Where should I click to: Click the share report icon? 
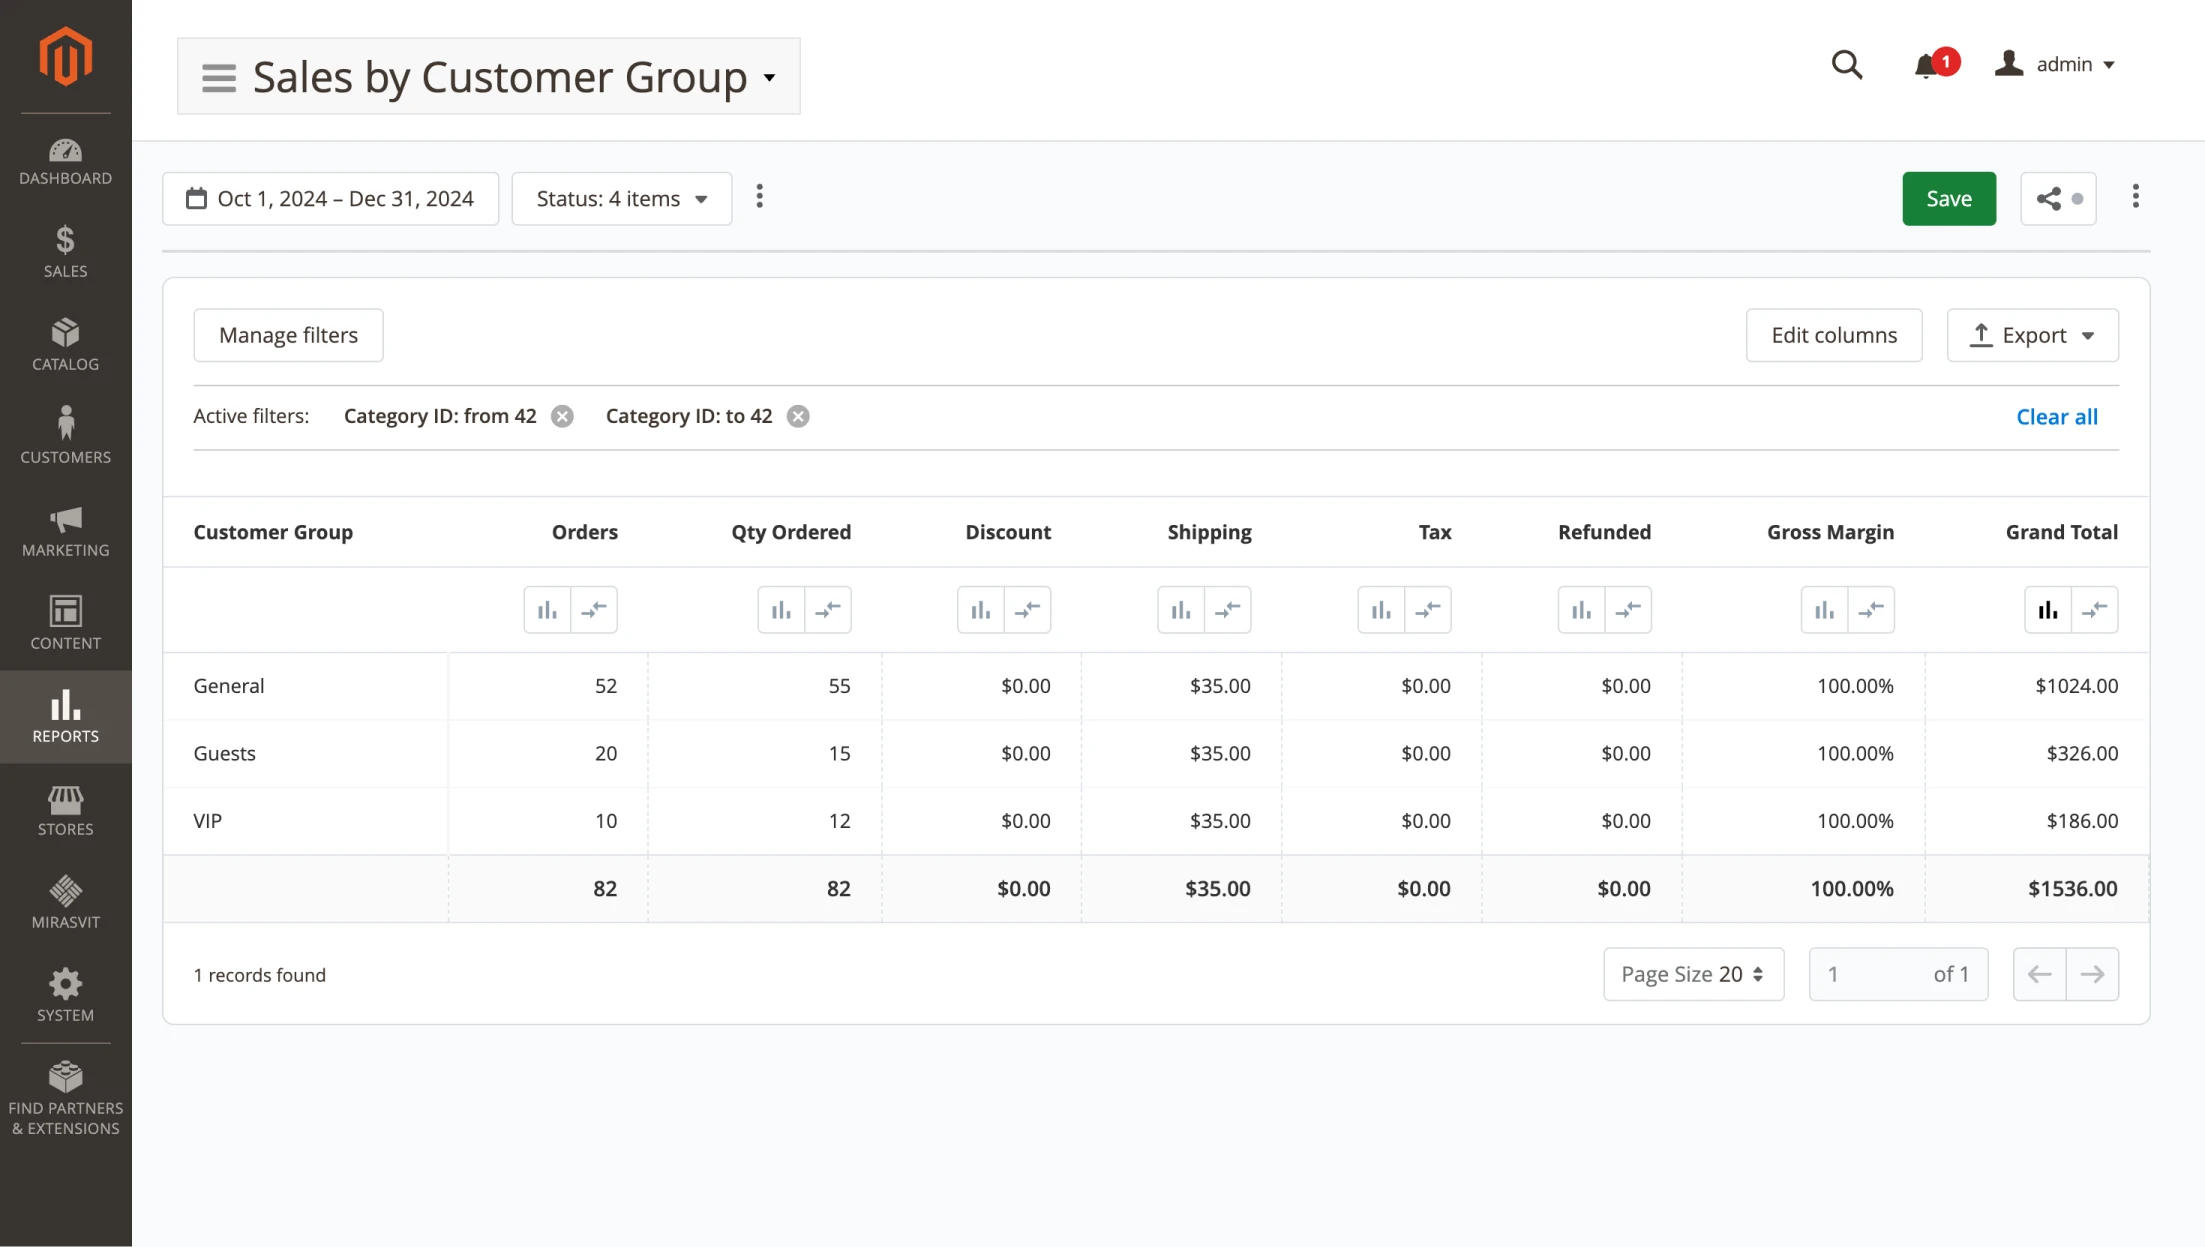click(x=2048, y=198)
